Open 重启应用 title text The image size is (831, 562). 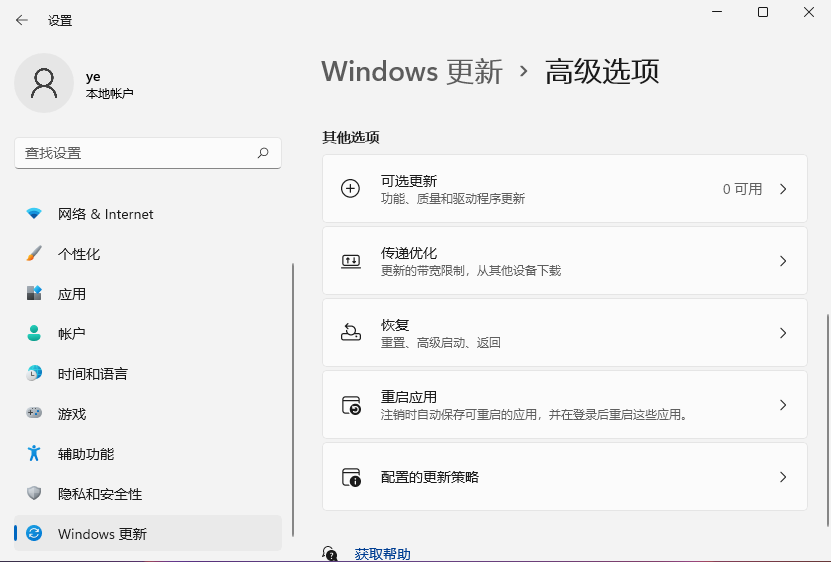pos(409,397)
